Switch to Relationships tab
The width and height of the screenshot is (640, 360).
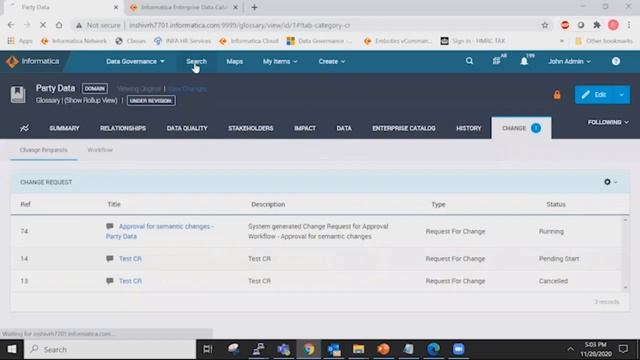[x=123, y=128]
